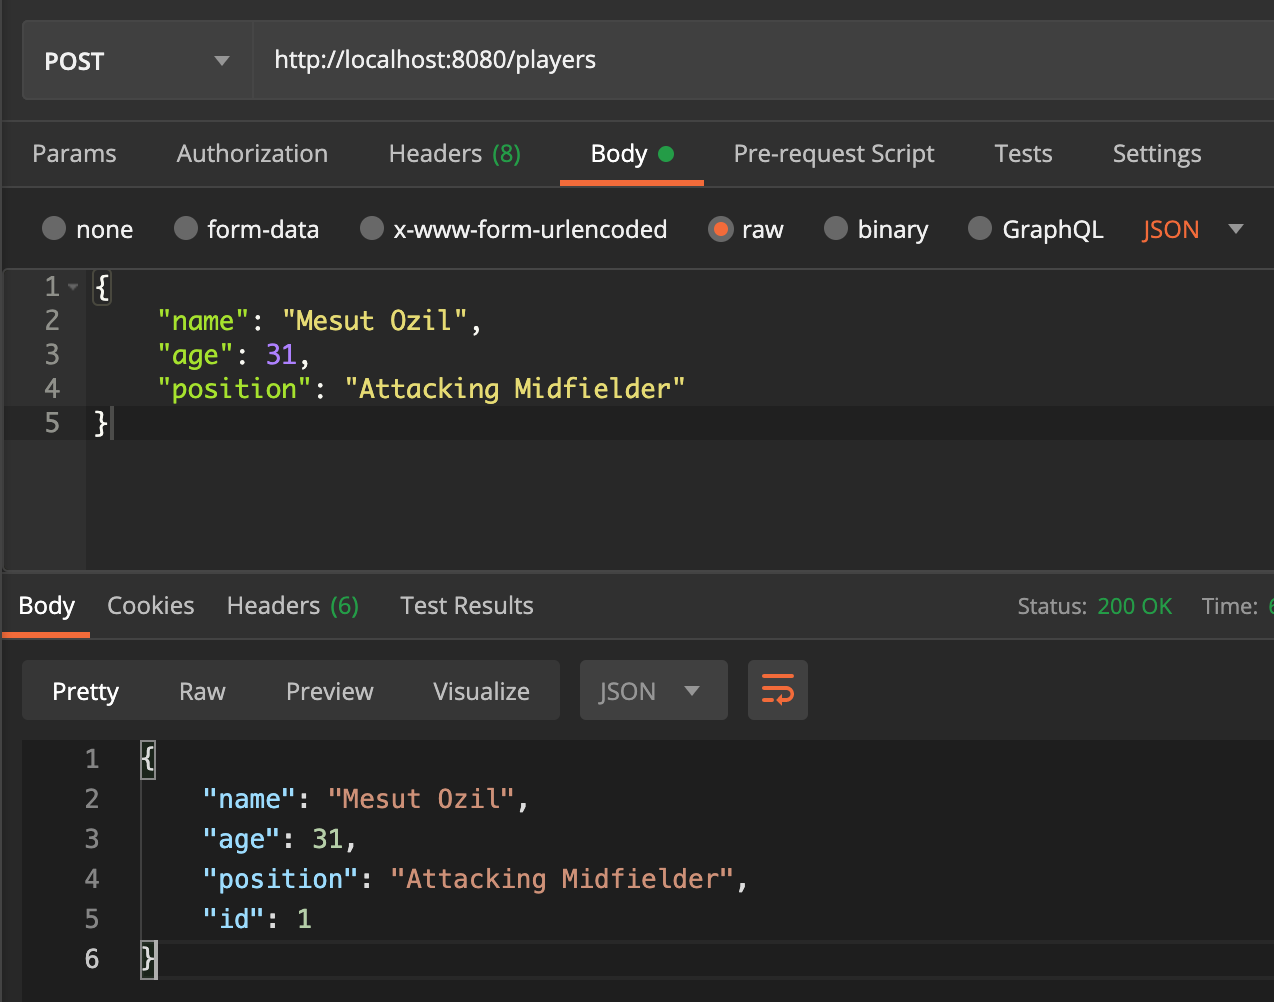The image size is (1274, 1002).
Task: Select the none body type radio
Action: point(54,229)
